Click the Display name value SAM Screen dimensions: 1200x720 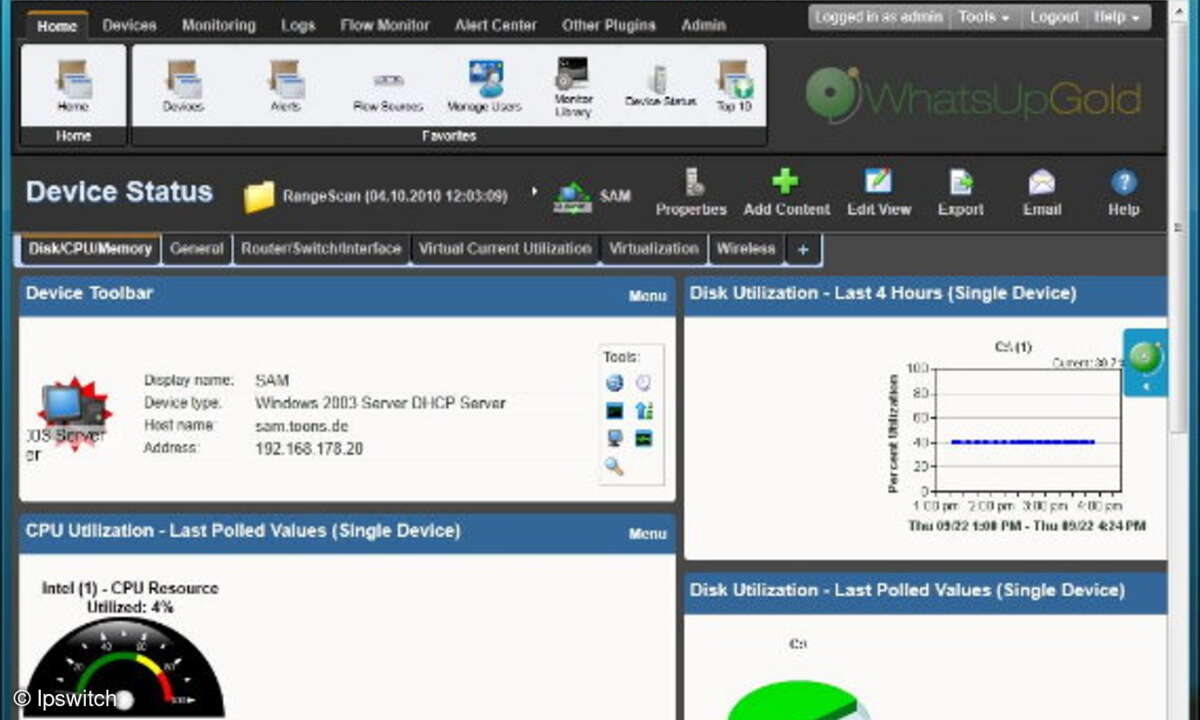273,380
